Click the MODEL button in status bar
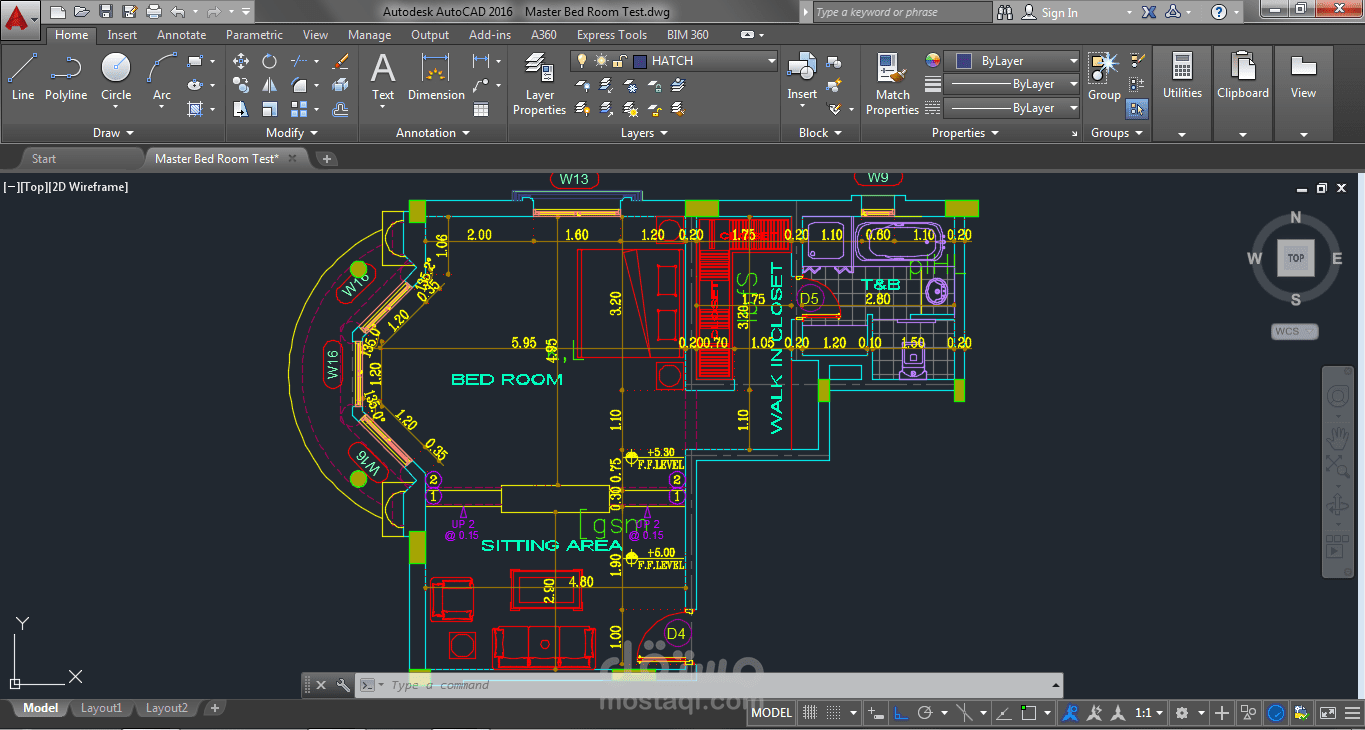1365x730 pixels. 772,713
